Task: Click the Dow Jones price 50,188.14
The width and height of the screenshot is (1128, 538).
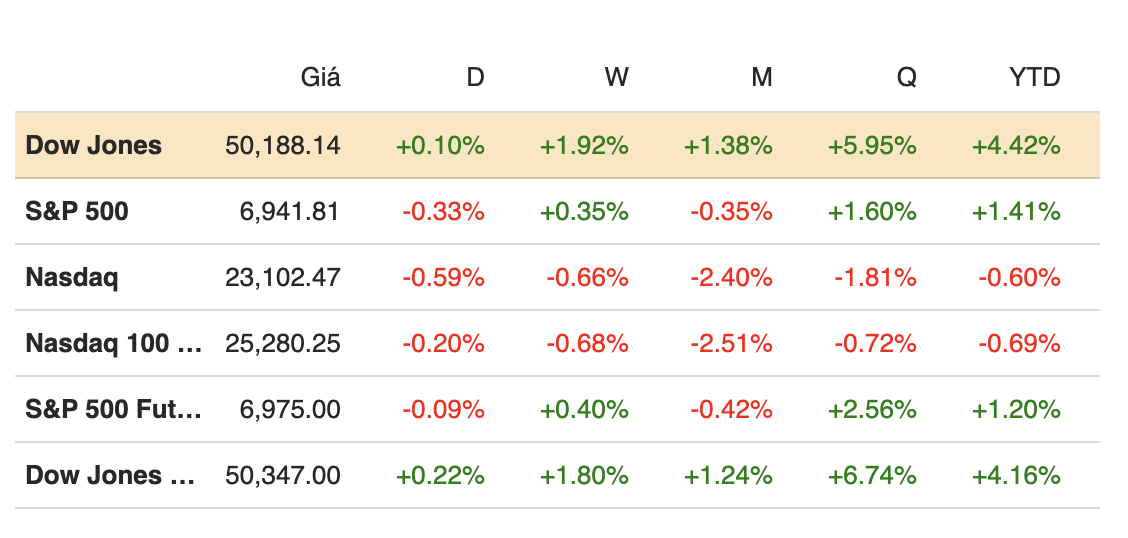Action: point(283,145)
